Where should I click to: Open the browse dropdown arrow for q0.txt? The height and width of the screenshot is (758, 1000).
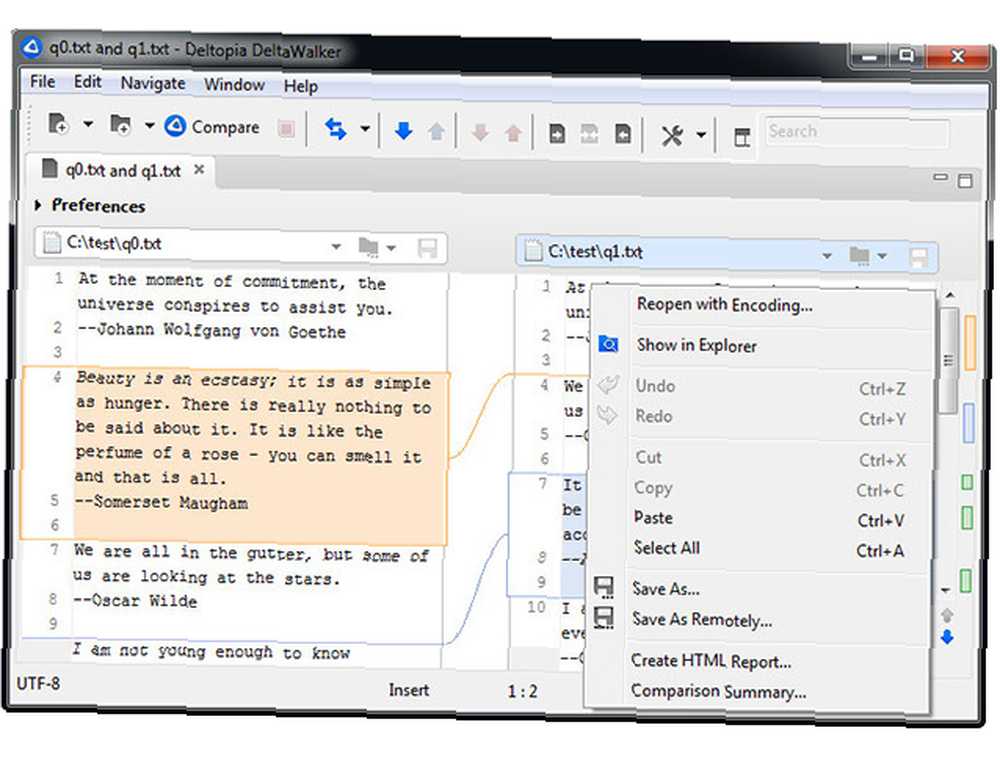tap(391, 247)
